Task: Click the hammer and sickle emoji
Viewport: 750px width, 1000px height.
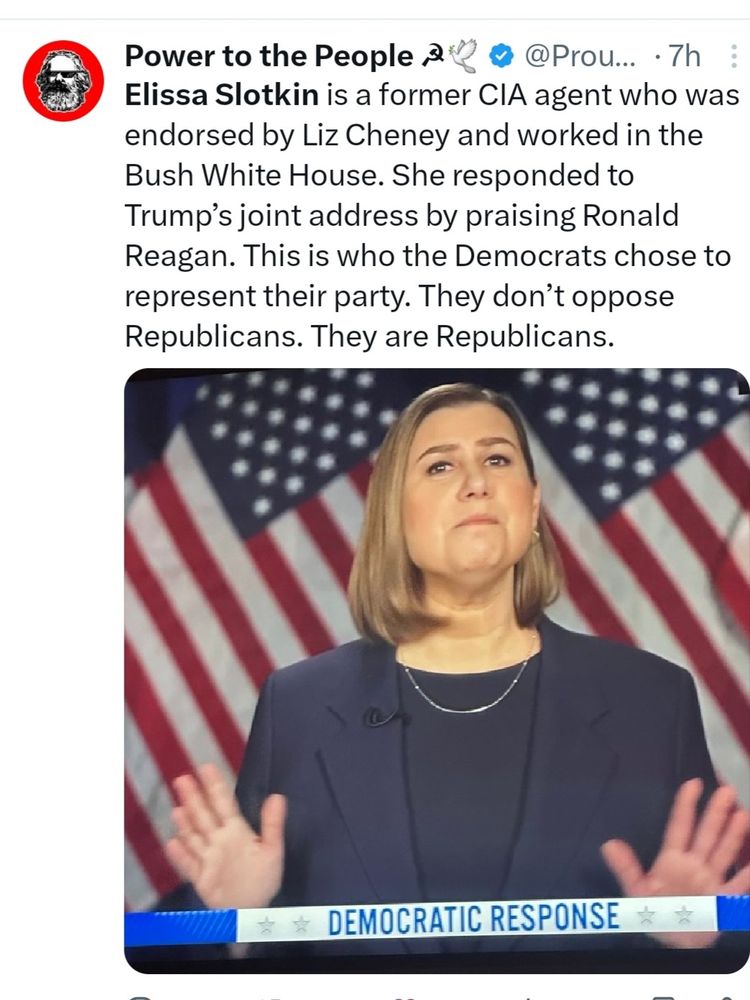Action: pyautogui.click(x=434, y=56)
